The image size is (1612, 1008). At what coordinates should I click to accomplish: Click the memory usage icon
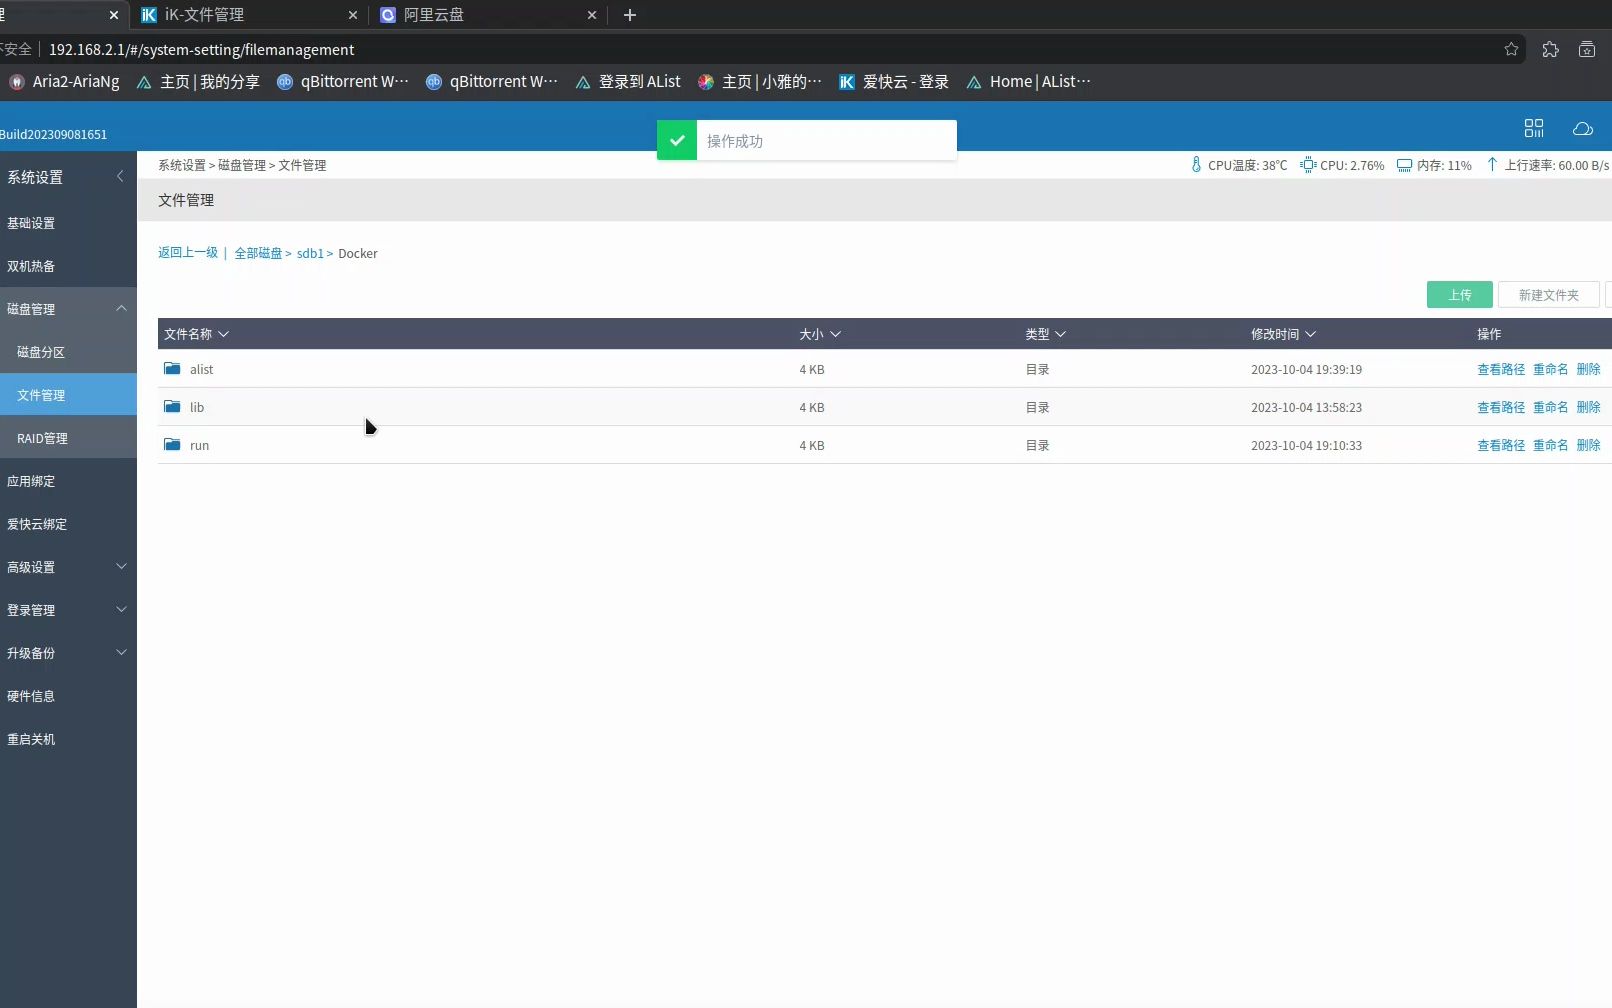(1405, 165)
